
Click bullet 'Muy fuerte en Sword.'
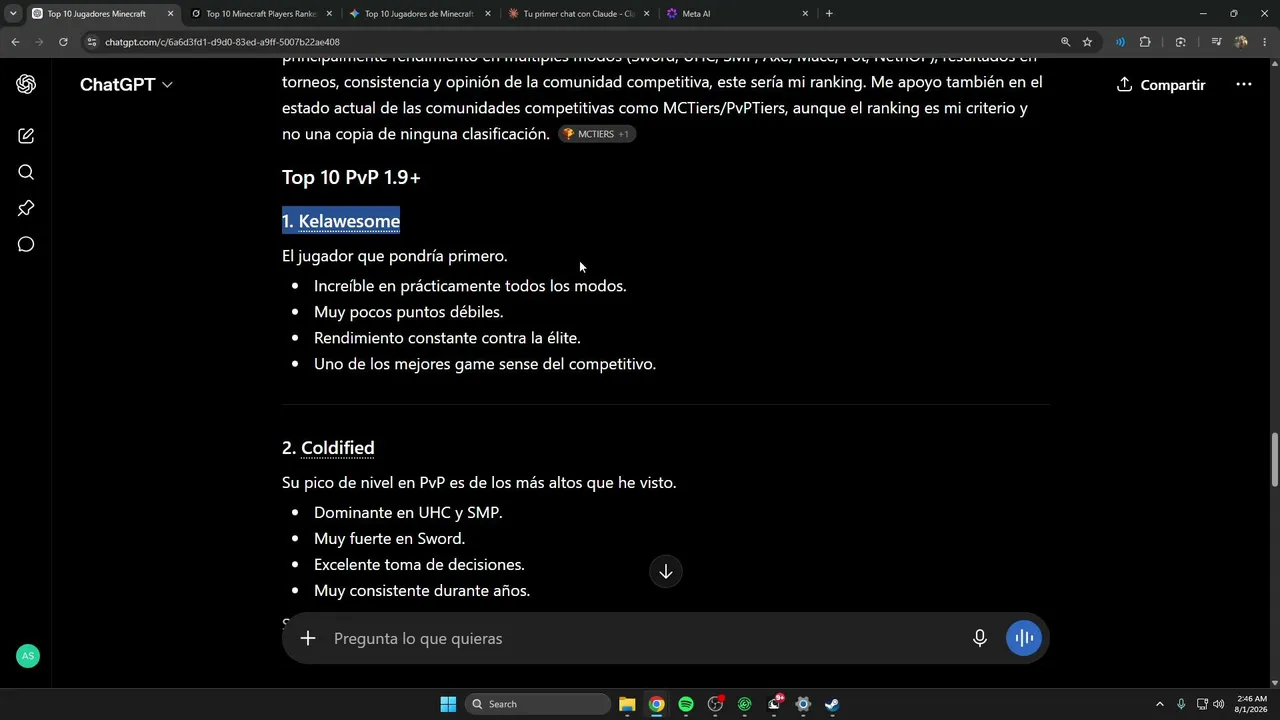(389, 539)
